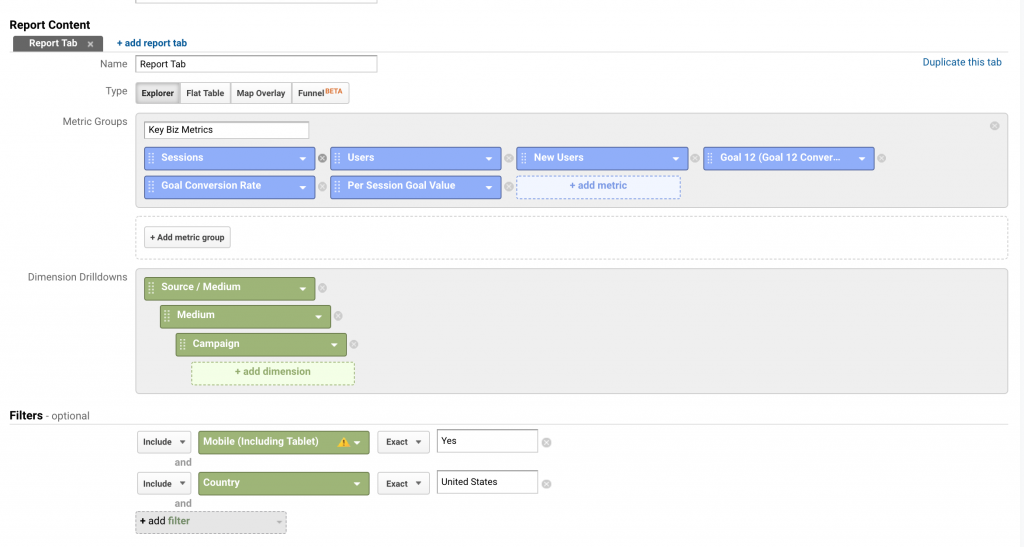Click the add dimension placeholder
Viewport: 1024px width, 547px height.
pyautogui.click(x=272, y=372)
